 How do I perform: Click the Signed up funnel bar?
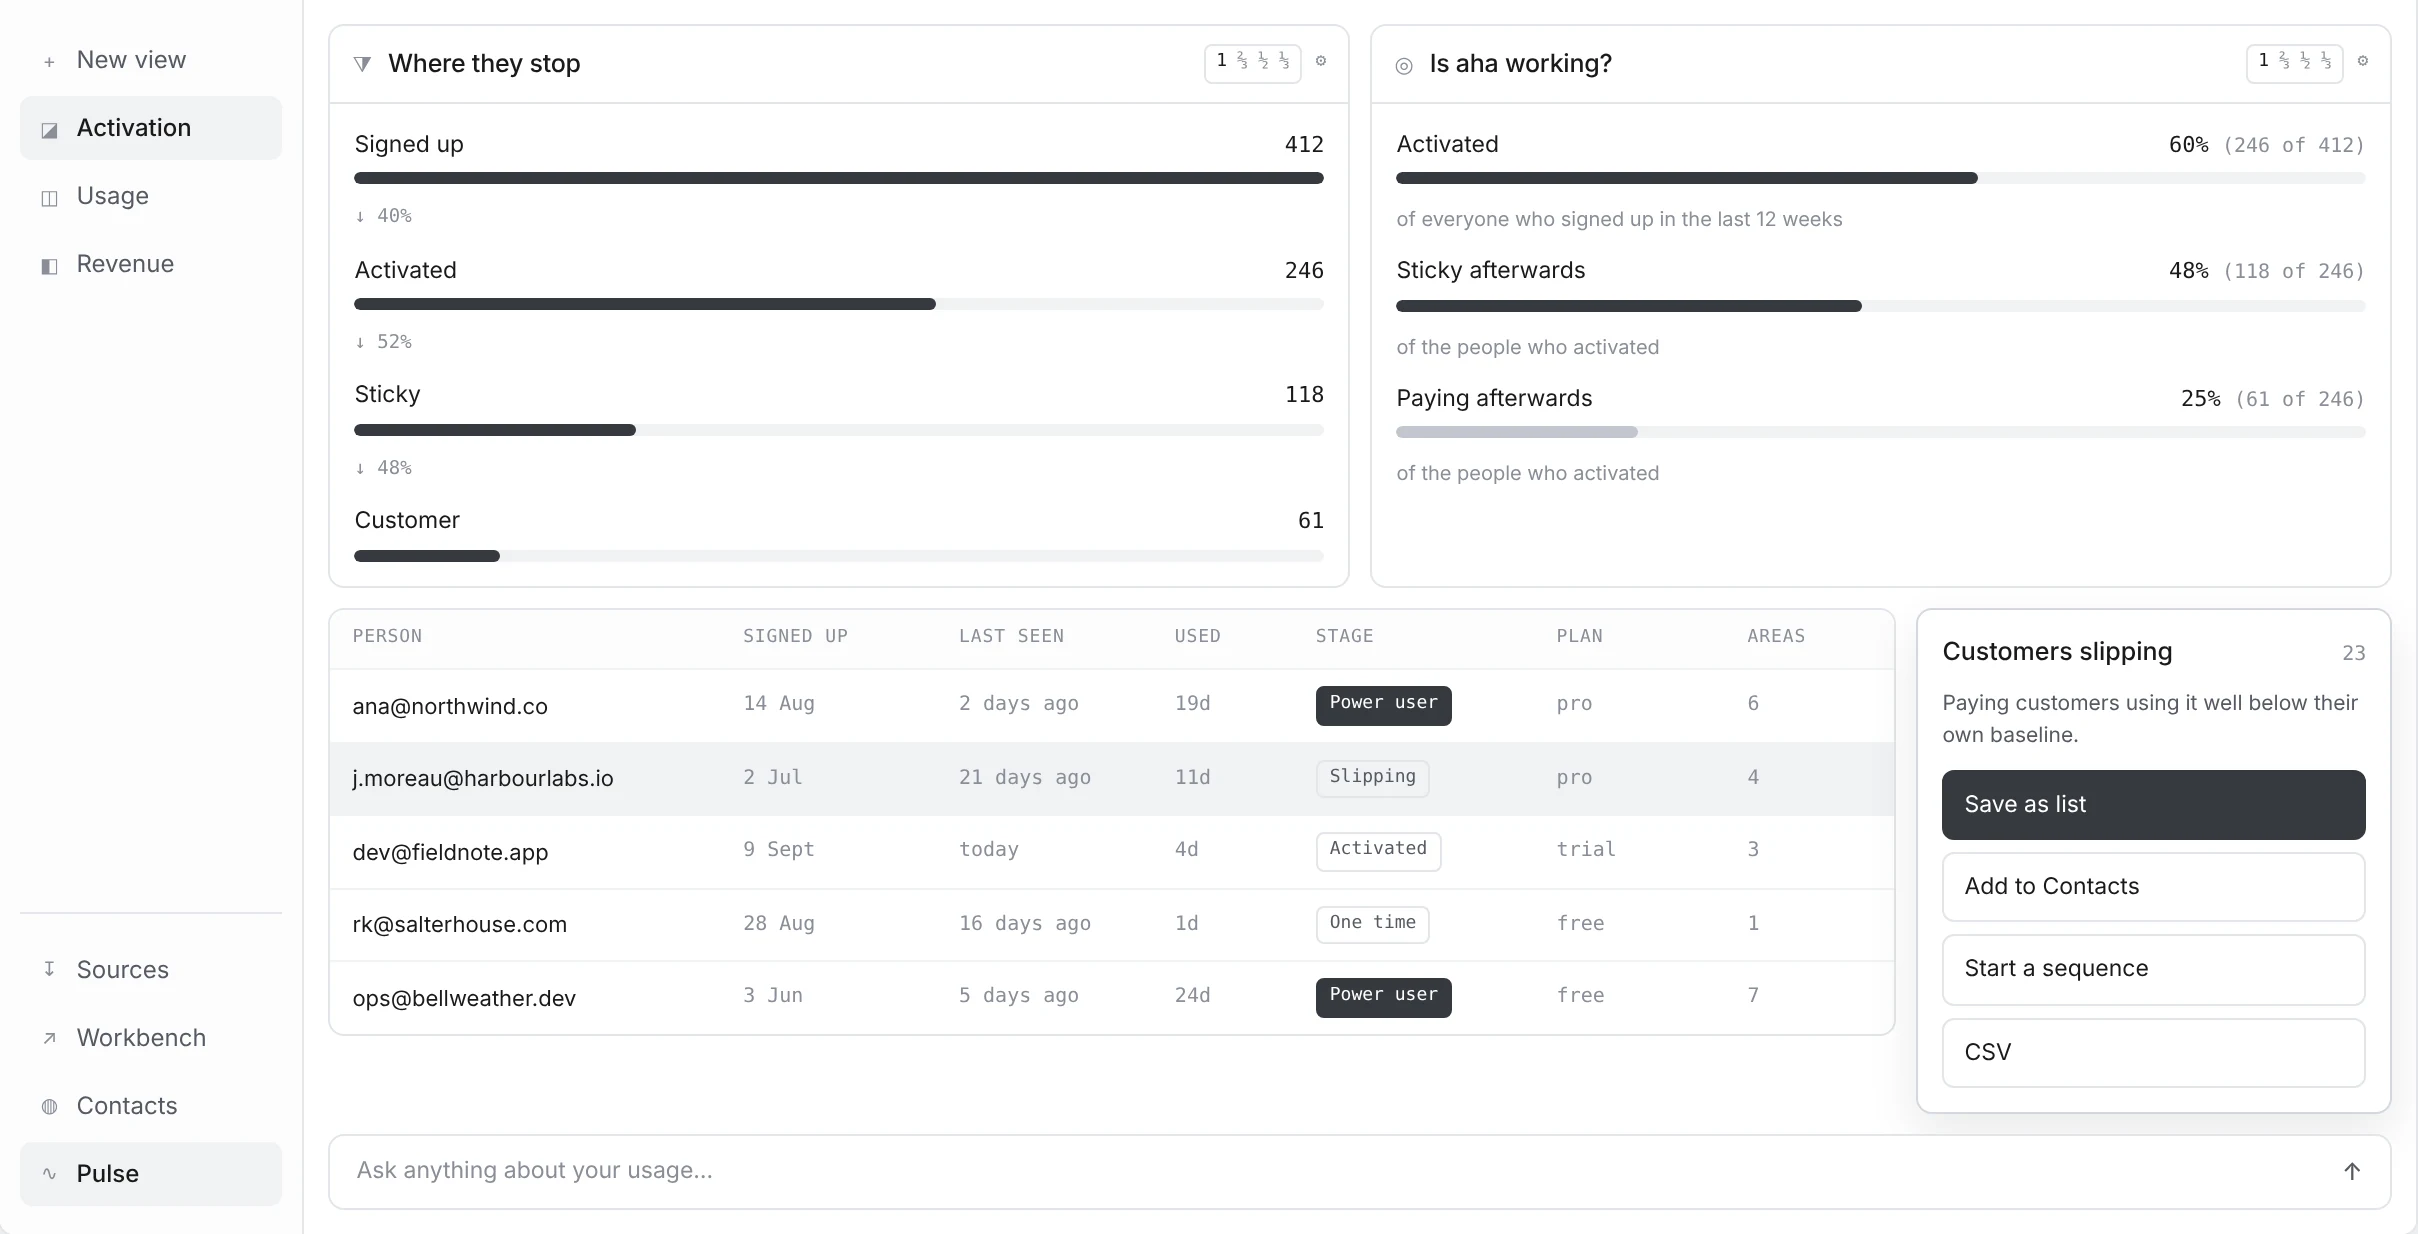pyautogui.click(x=838, y=178)
